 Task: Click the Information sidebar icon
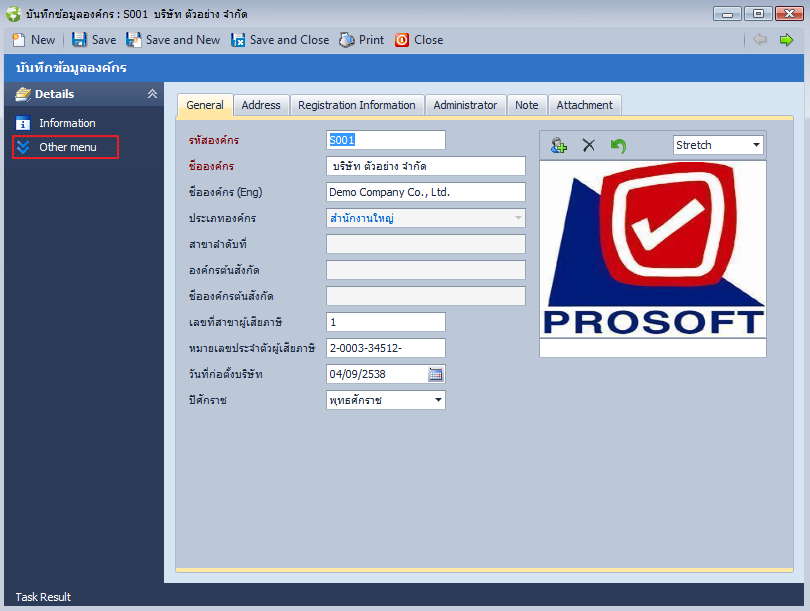click(23, 123)
